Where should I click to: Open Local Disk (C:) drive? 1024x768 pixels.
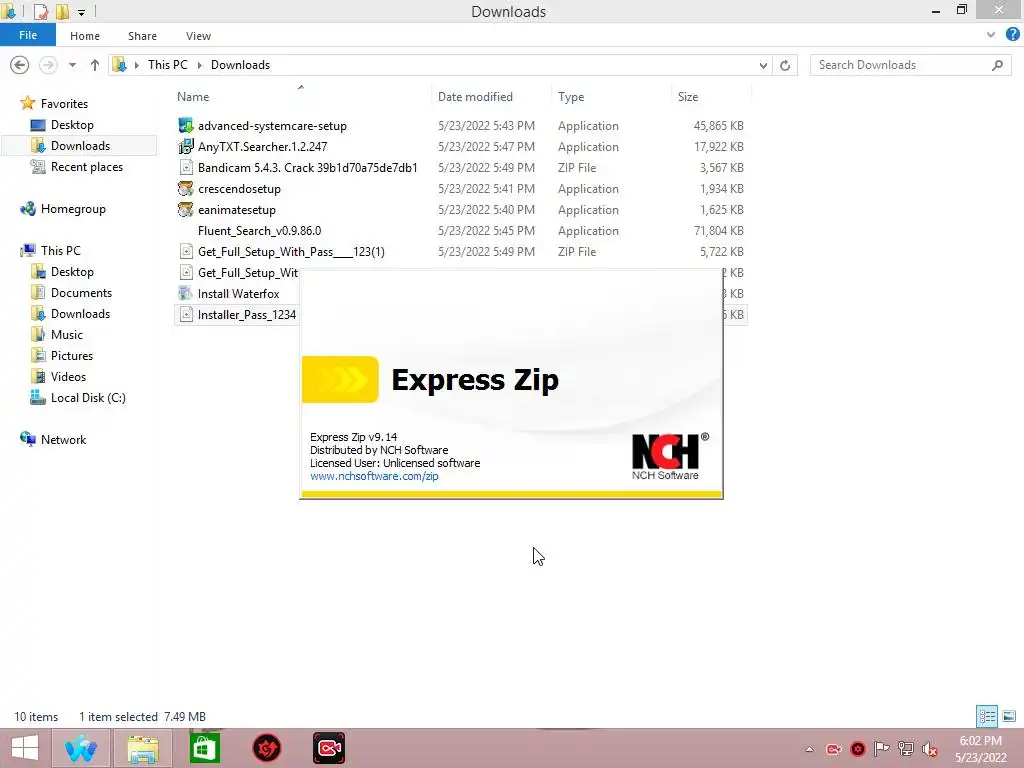click(88, 398)
